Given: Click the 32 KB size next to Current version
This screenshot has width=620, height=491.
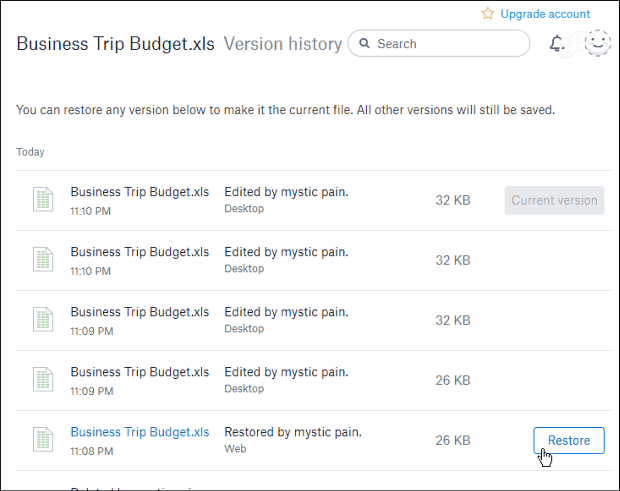Looking at the screenshot, I should [x=453, y=200].
